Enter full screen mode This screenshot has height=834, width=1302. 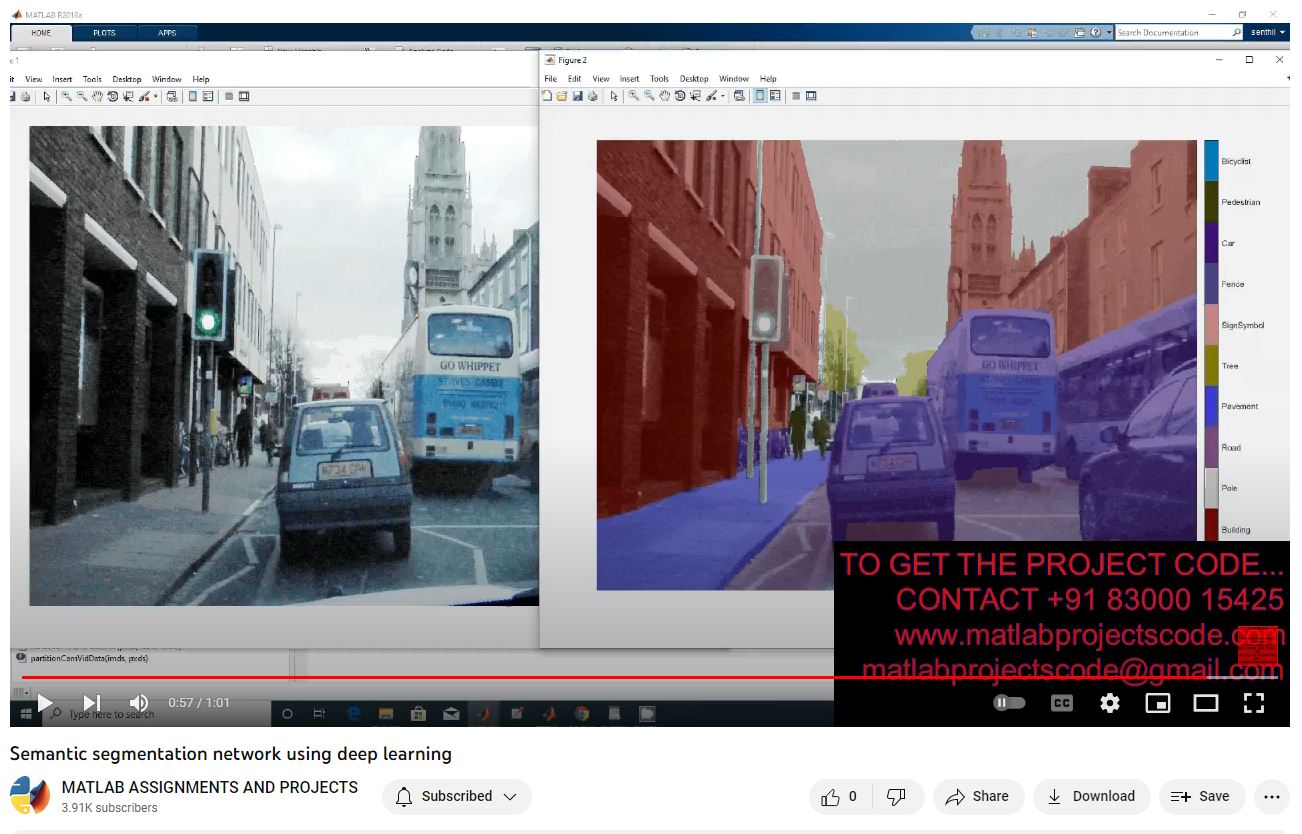click(1254, 703)
